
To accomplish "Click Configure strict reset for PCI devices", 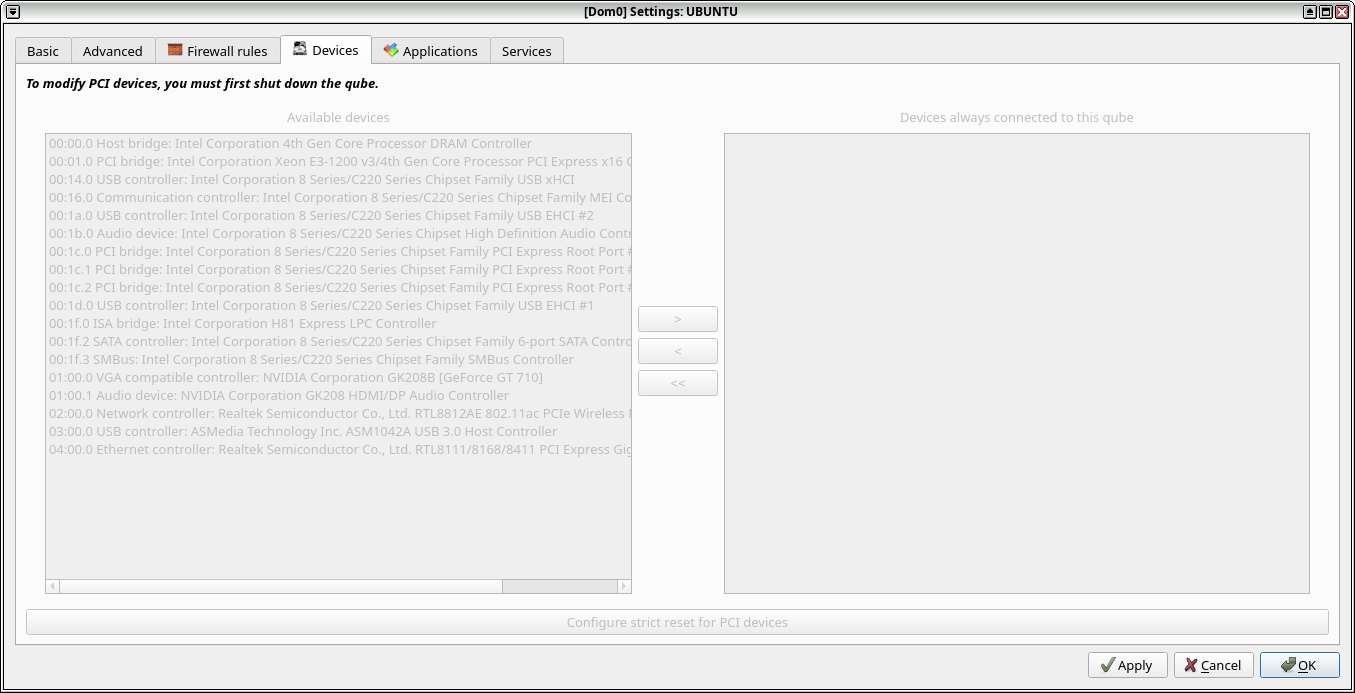I will (x=677, y=622).
